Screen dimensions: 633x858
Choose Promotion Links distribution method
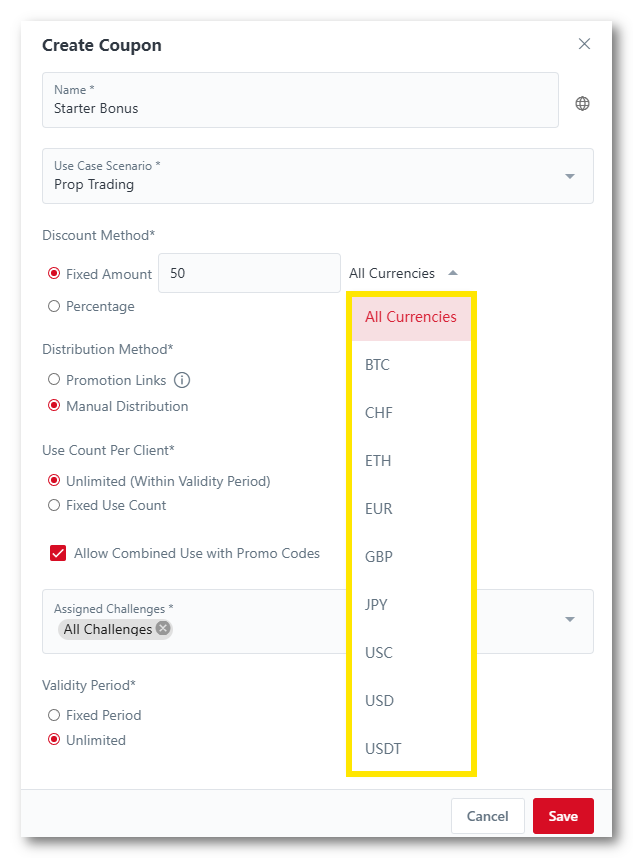[x=54, y=380]
